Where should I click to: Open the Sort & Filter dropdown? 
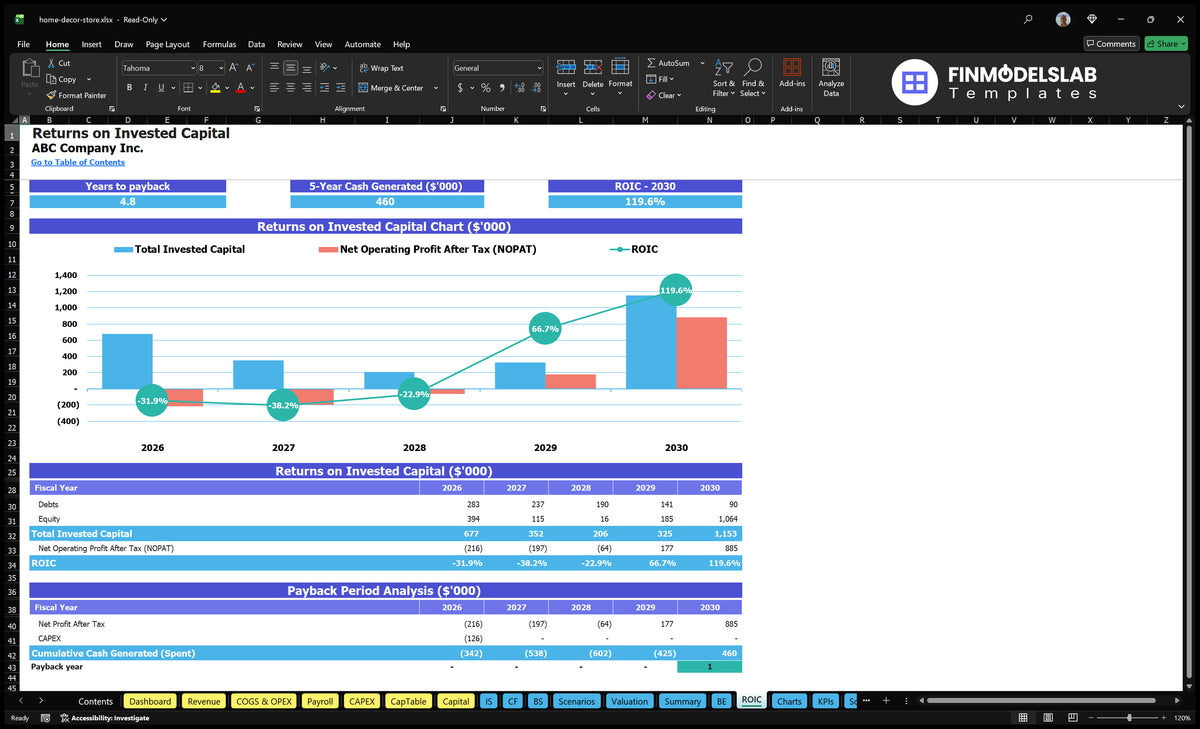(x=724, y=78)
